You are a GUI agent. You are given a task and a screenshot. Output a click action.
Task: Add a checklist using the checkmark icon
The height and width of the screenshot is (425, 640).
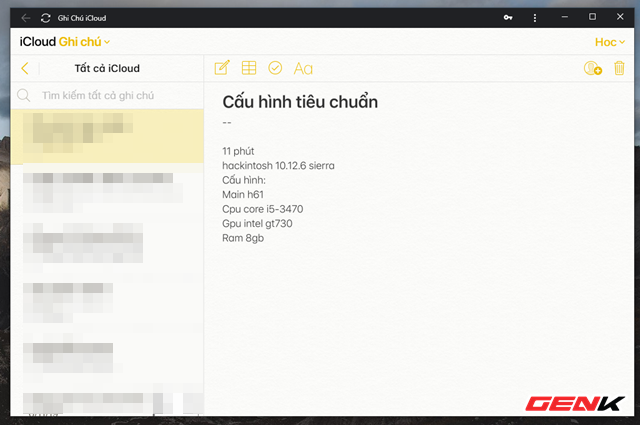point(275,68)
